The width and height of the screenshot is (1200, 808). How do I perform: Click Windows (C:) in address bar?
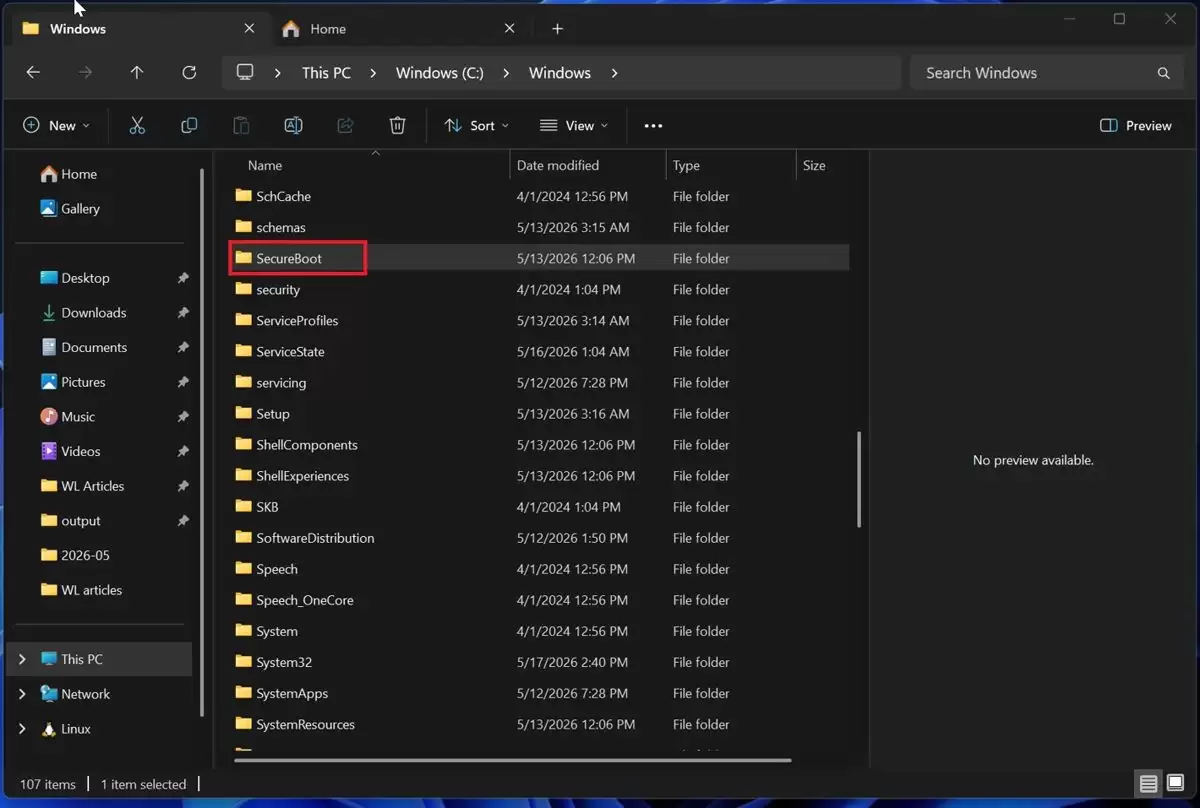coord(440,73)
